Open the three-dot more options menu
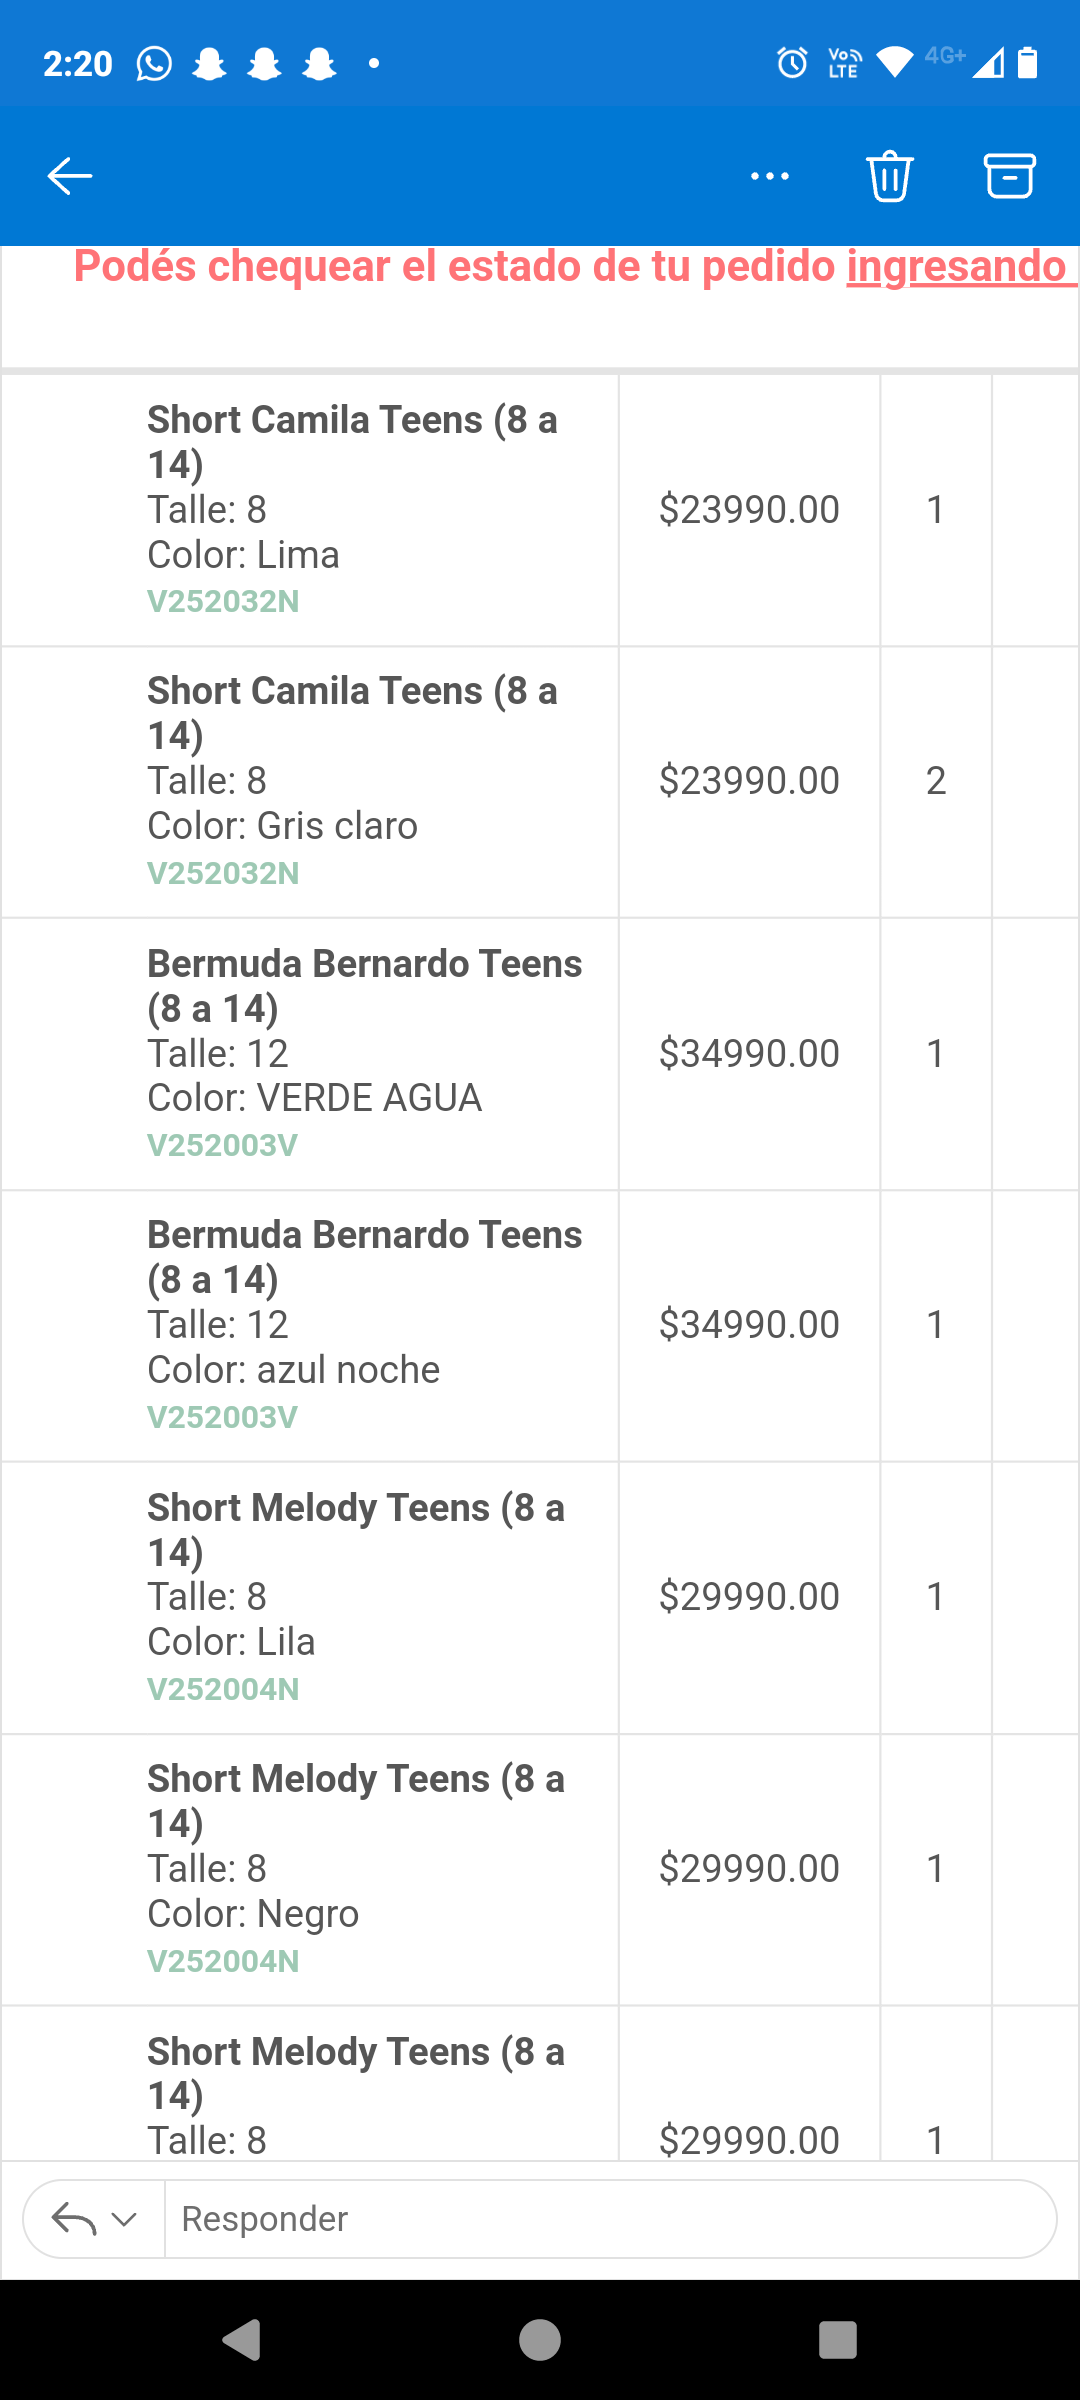 tap(770, 176)
